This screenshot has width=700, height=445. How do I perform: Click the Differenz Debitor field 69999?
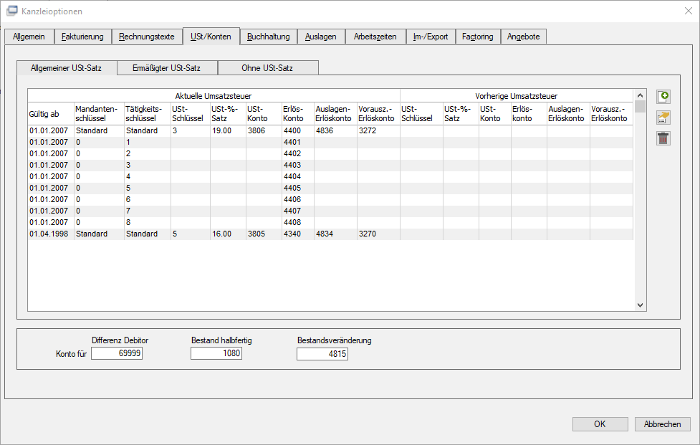tap(117, 354)
